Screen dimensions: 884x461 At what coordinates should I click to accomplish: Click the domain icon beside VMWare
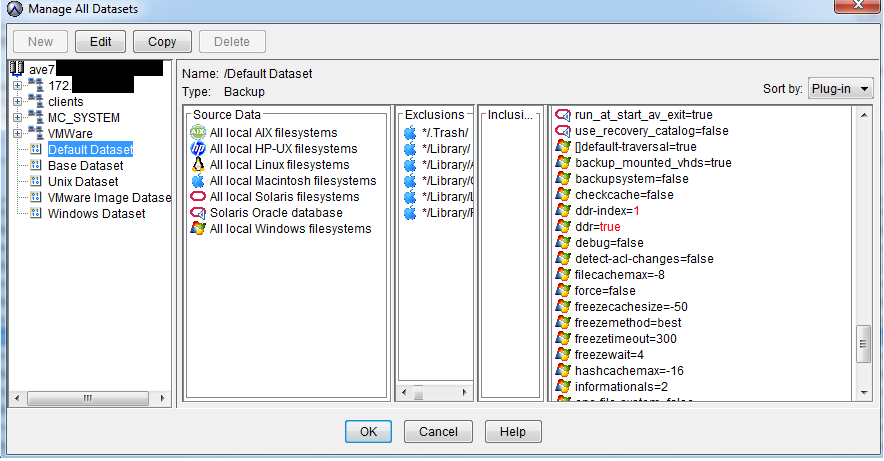(36, 133)
